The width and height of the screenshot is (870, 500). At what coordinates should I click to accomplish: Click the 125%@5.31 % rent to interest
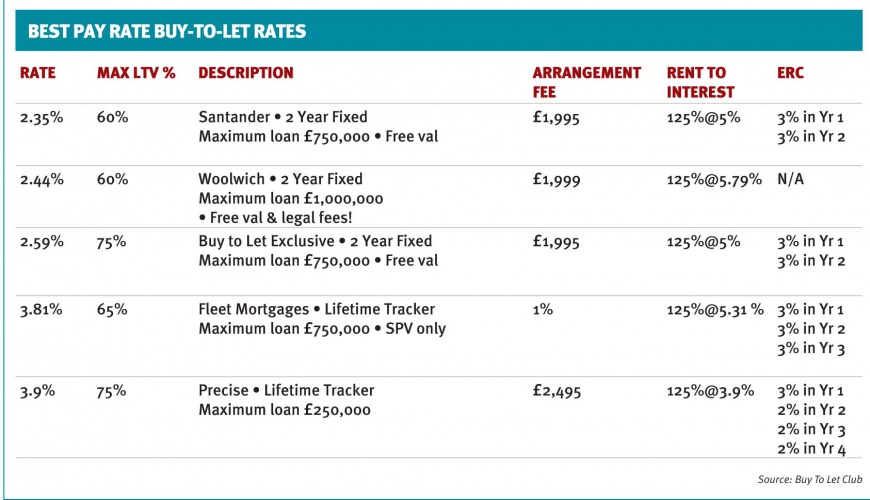(x=715, y=309)
